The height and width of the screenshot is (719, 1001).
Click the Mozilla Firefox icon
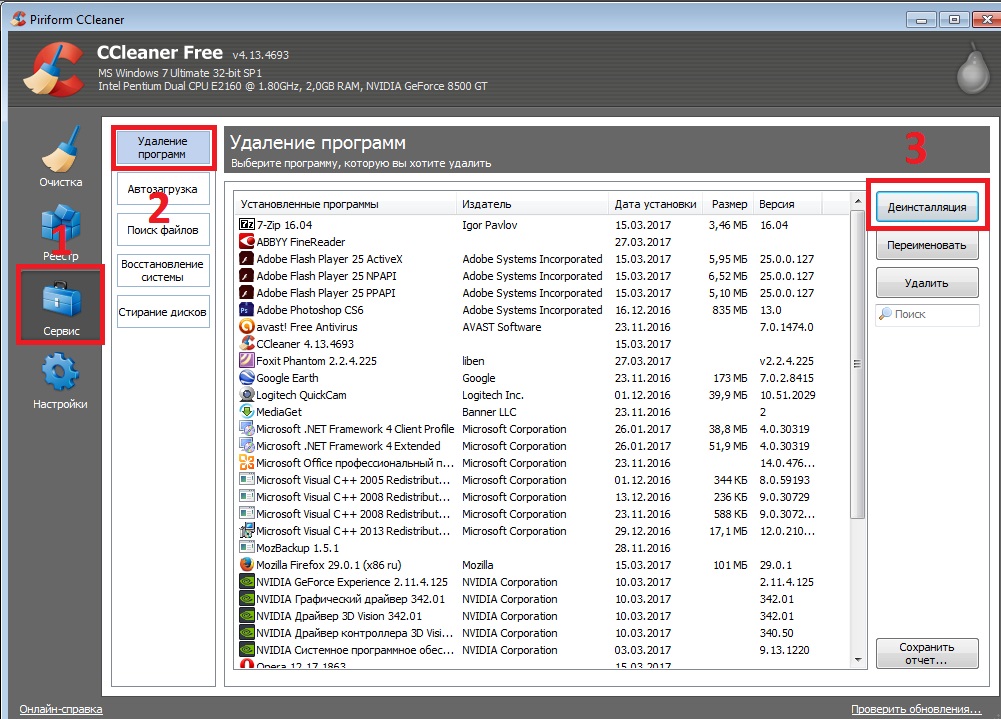click(246, 564)
